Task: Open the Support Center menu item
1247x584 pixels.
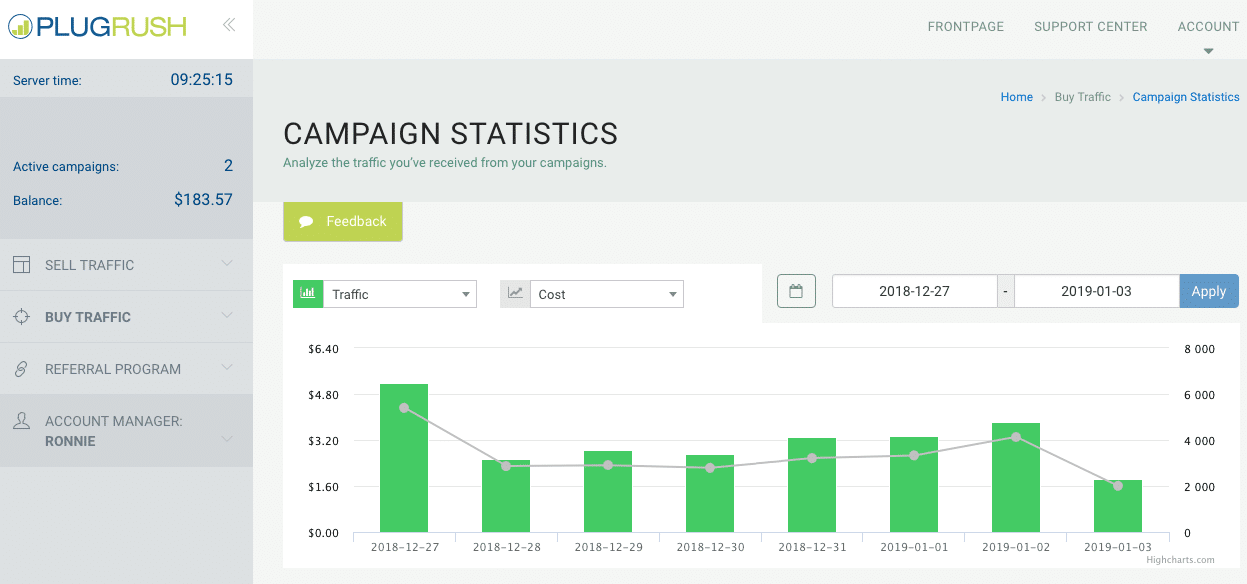Action: point(1090,26)
